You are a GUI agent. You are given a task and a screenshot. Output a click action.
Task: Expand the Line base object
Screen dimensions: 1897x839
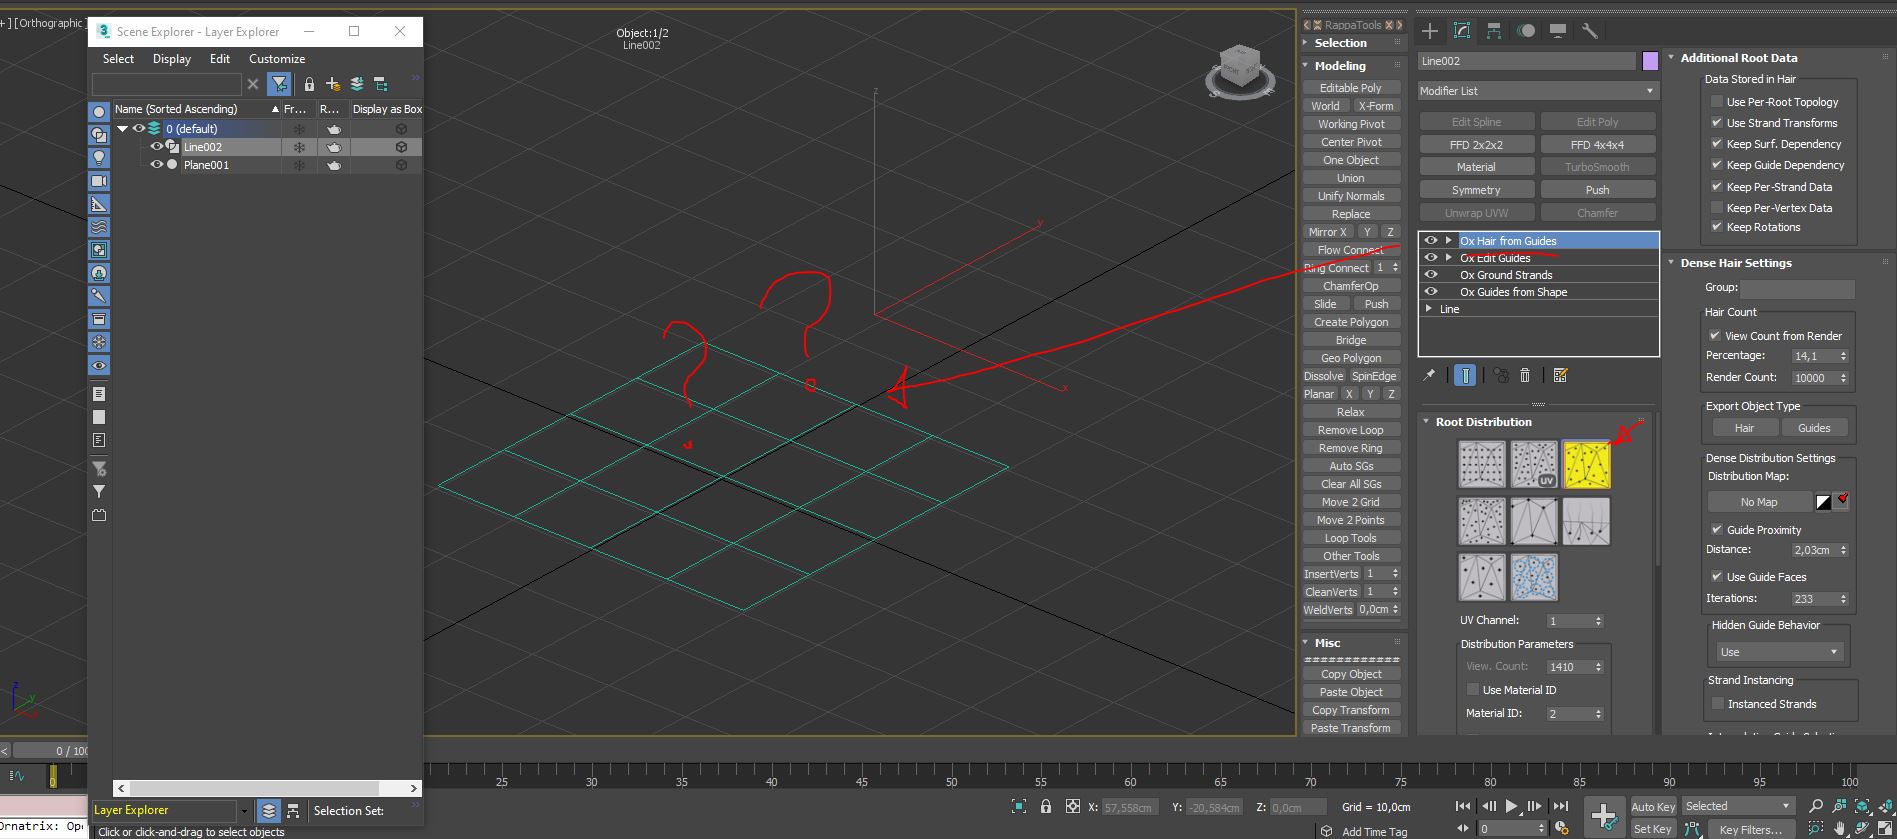[1428, 309]
